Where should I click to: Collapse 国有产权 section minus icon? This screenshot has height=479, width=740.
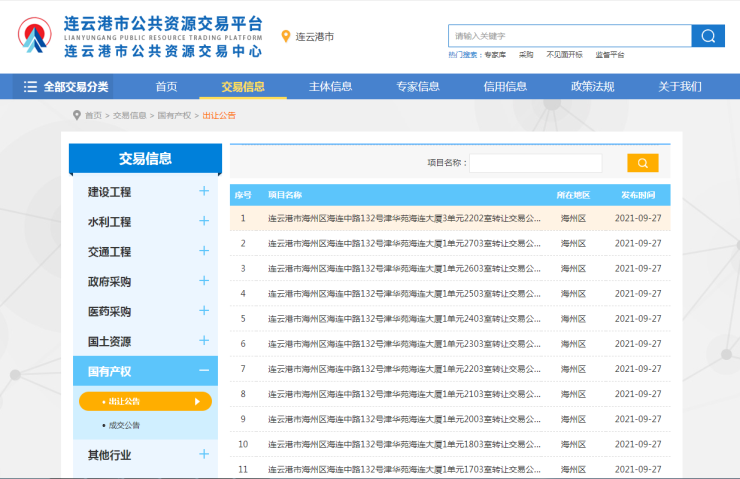pyautogui.click(x=204, y=371)
